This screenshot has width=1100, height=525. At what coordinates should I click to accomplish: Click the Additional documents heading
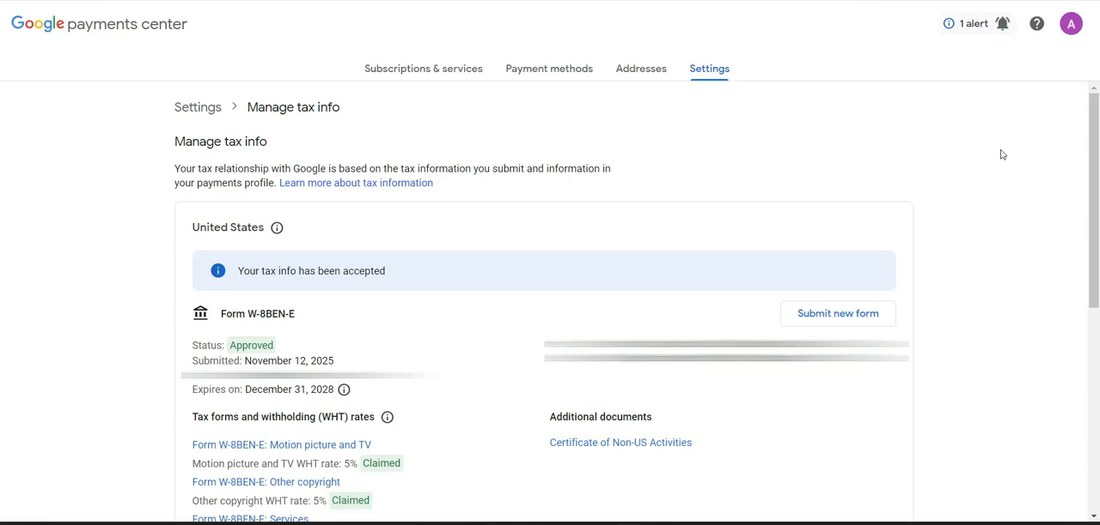click(601, 417)
